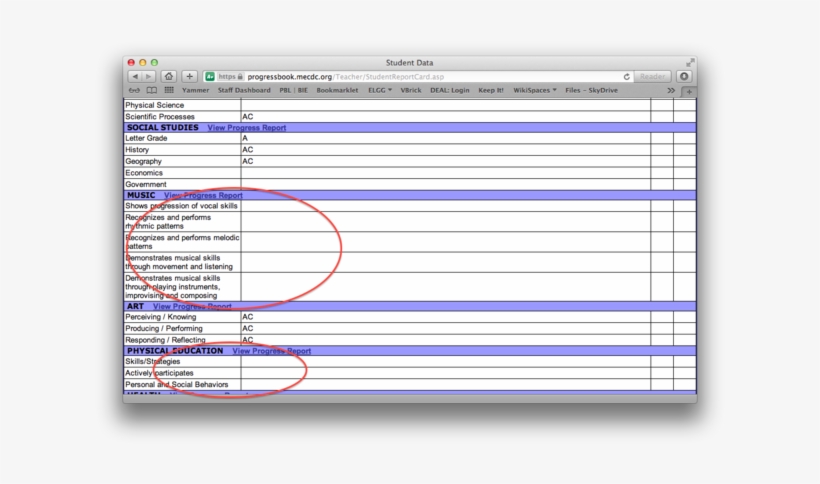Click the History row label
The image size is (820, 484).
click(137, 149)
